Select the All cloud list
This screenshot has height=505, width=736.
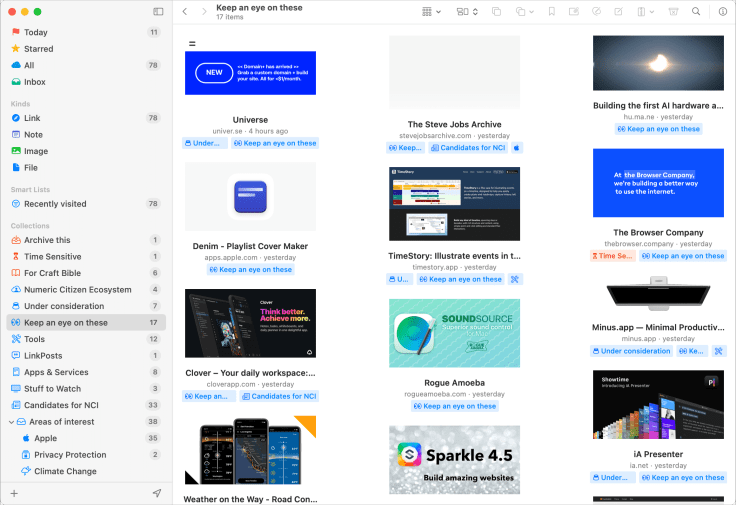[86, 65]
